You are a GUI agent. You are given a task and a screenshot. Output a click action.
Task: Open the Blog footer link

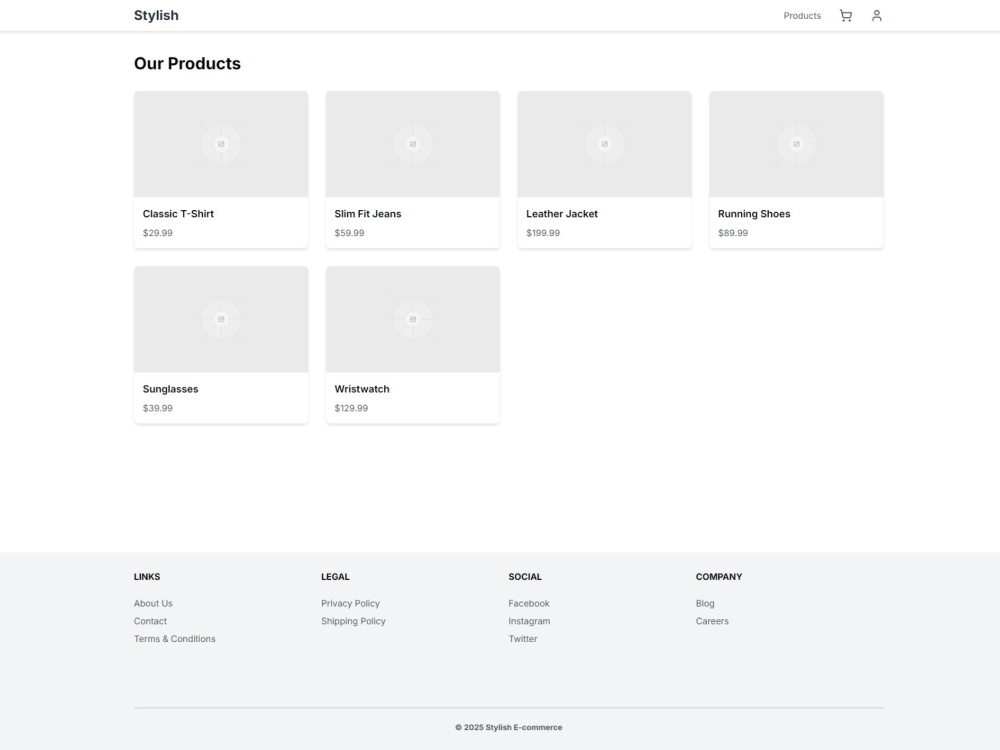705,603
